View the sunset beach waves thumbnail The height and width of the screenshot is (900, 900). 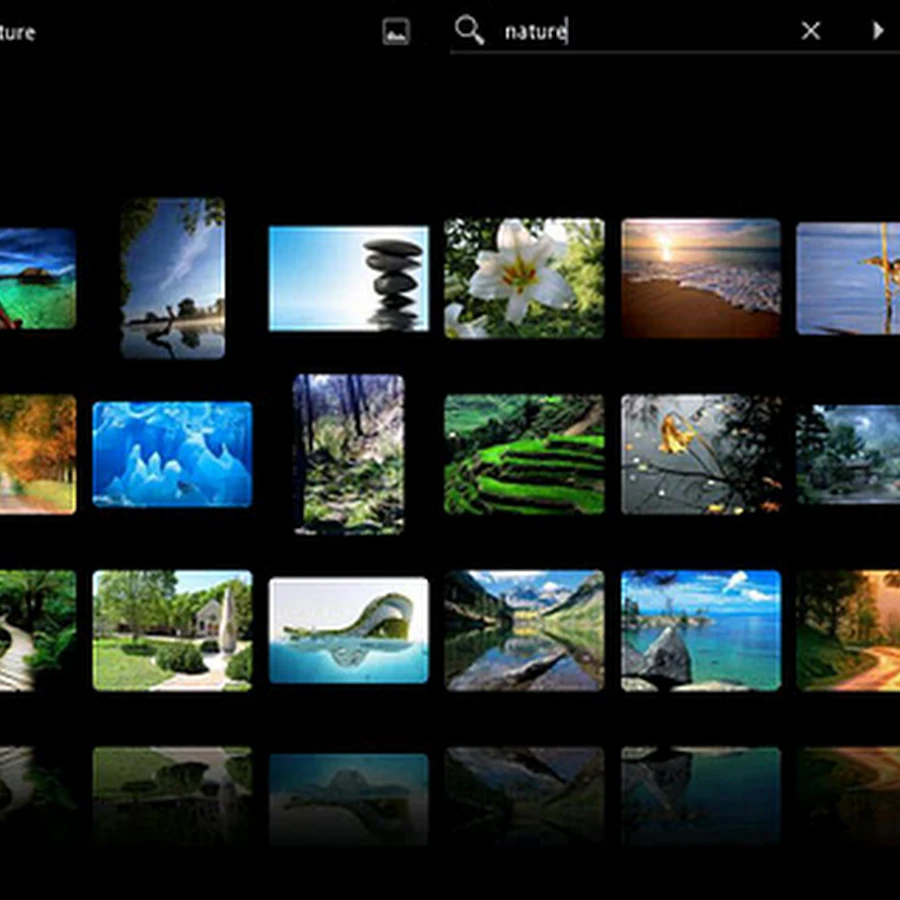pos(701,278)
